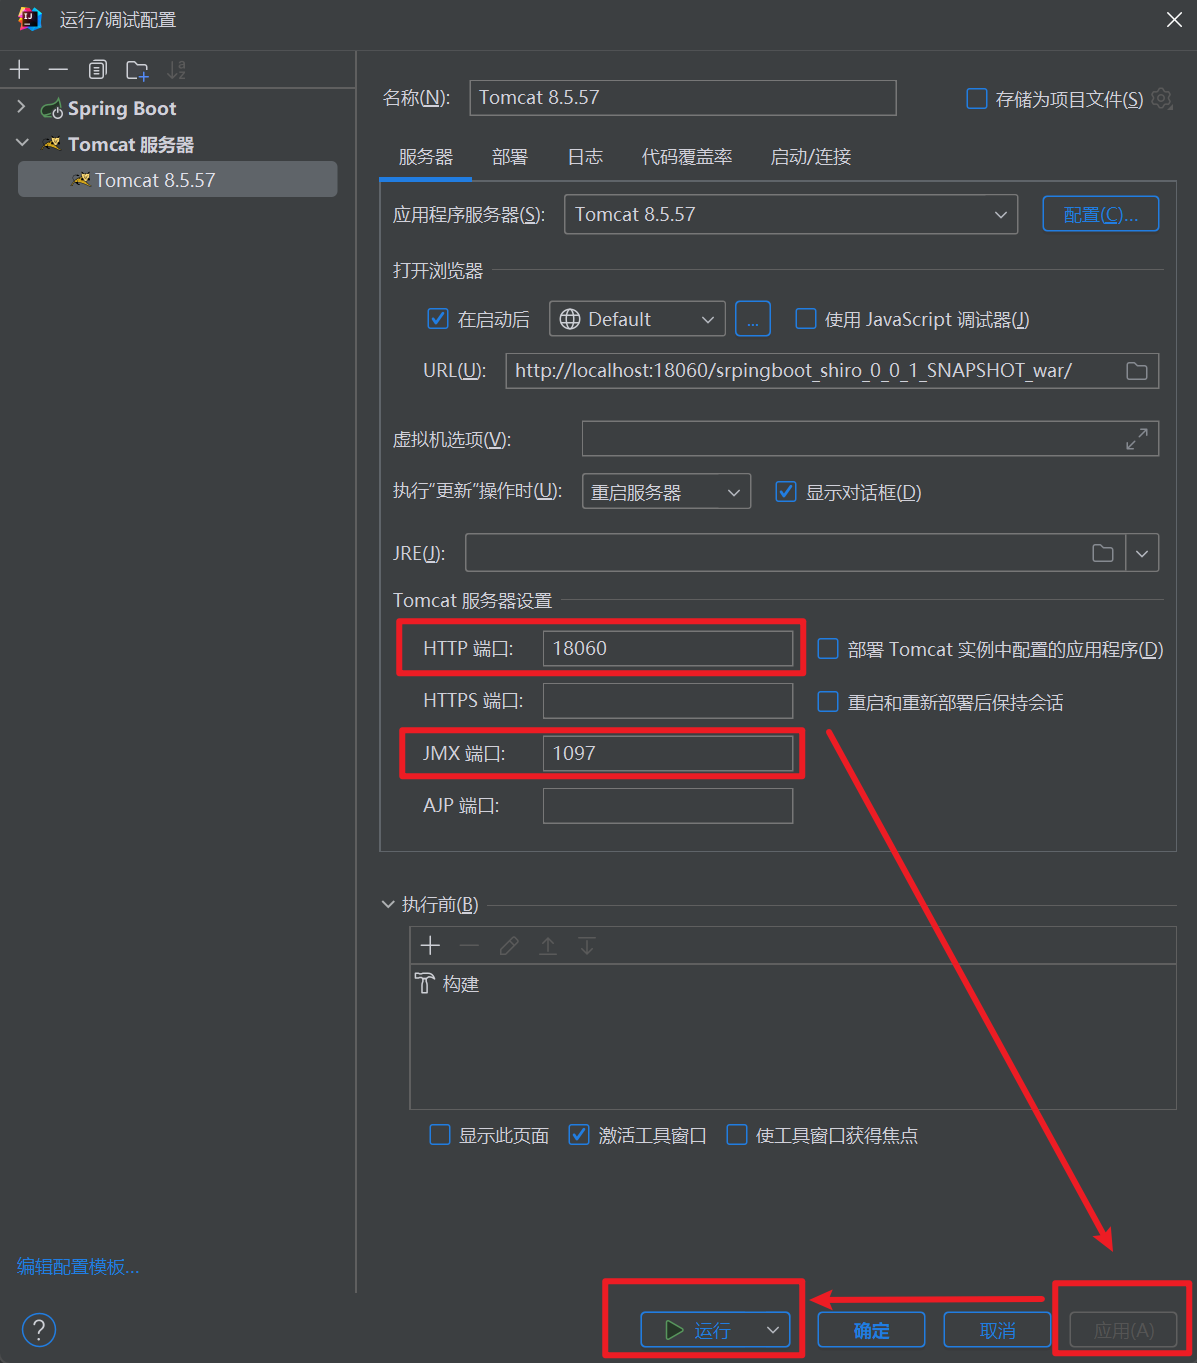Toggle 显示对话框 checkbox

(x=786, y=492)
